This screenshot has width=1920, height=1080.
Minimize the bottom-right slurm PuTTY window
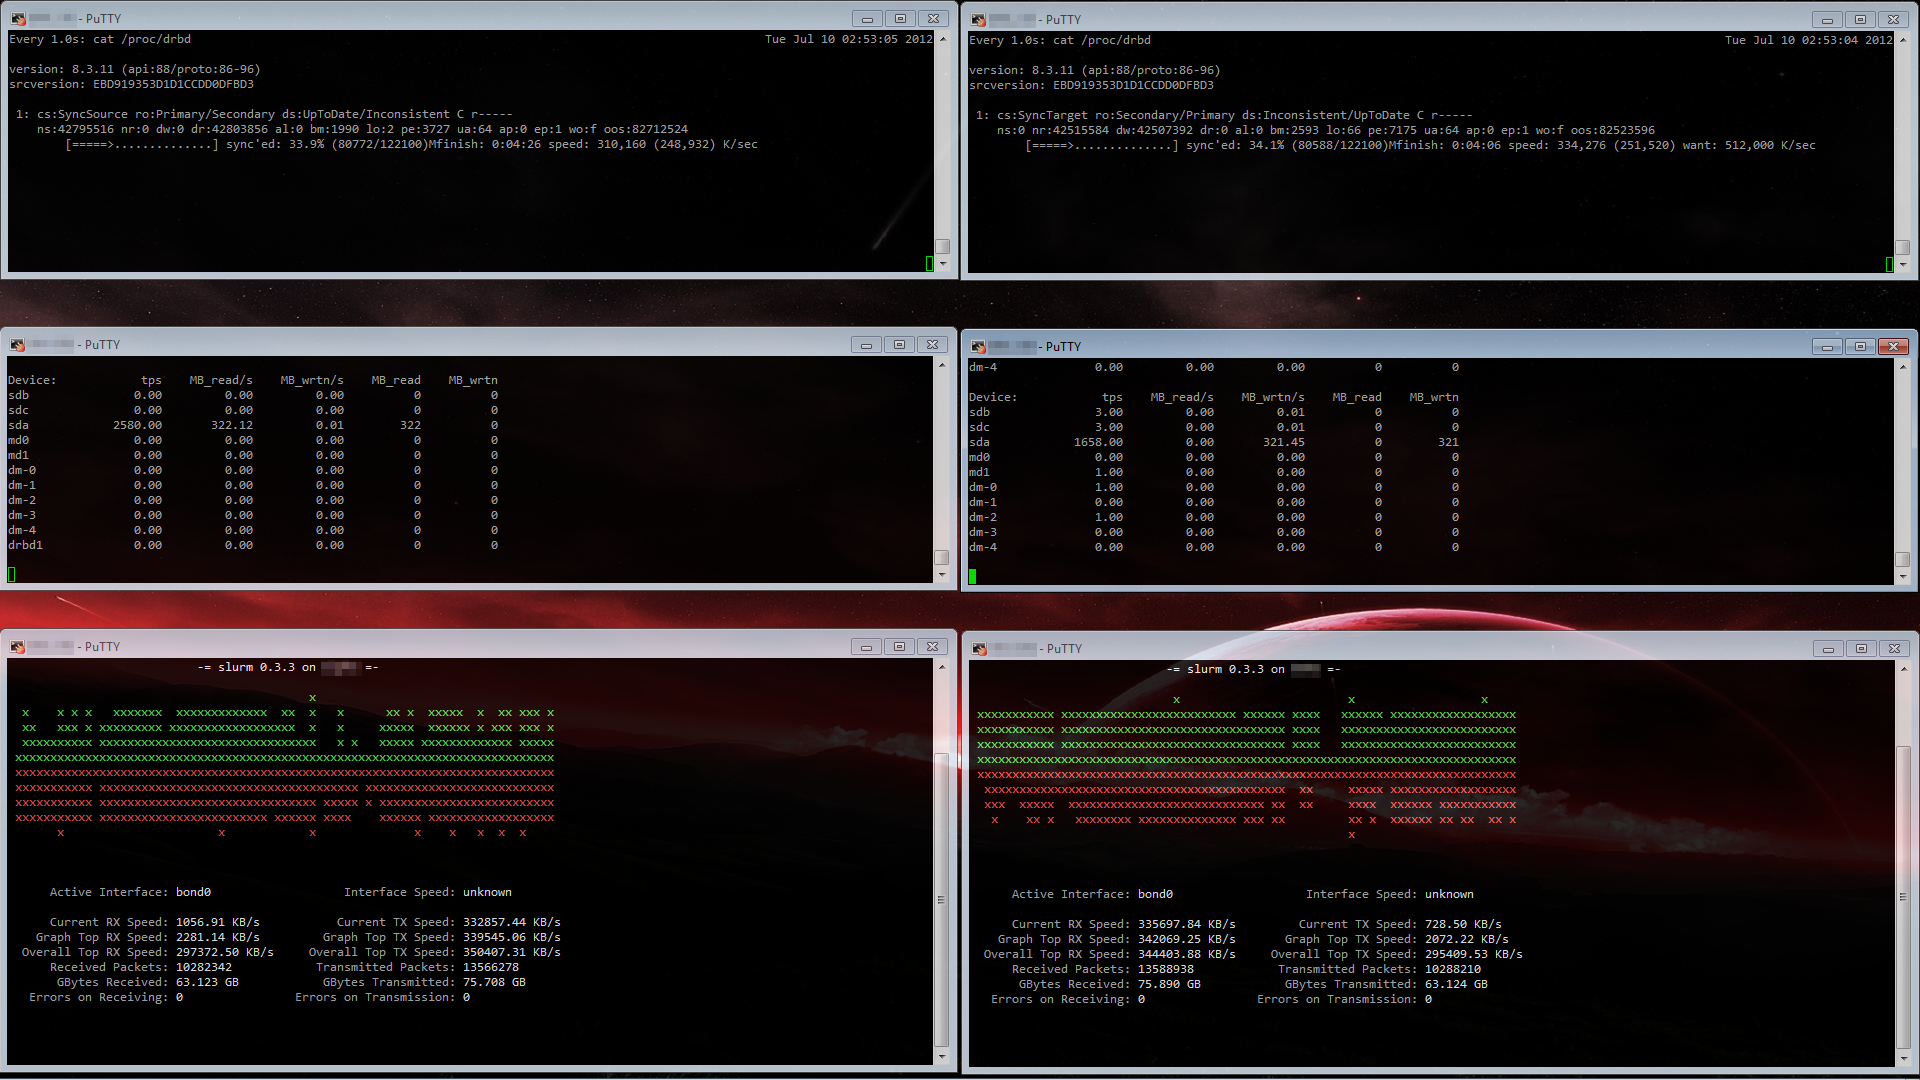[x=1827, y=649]
